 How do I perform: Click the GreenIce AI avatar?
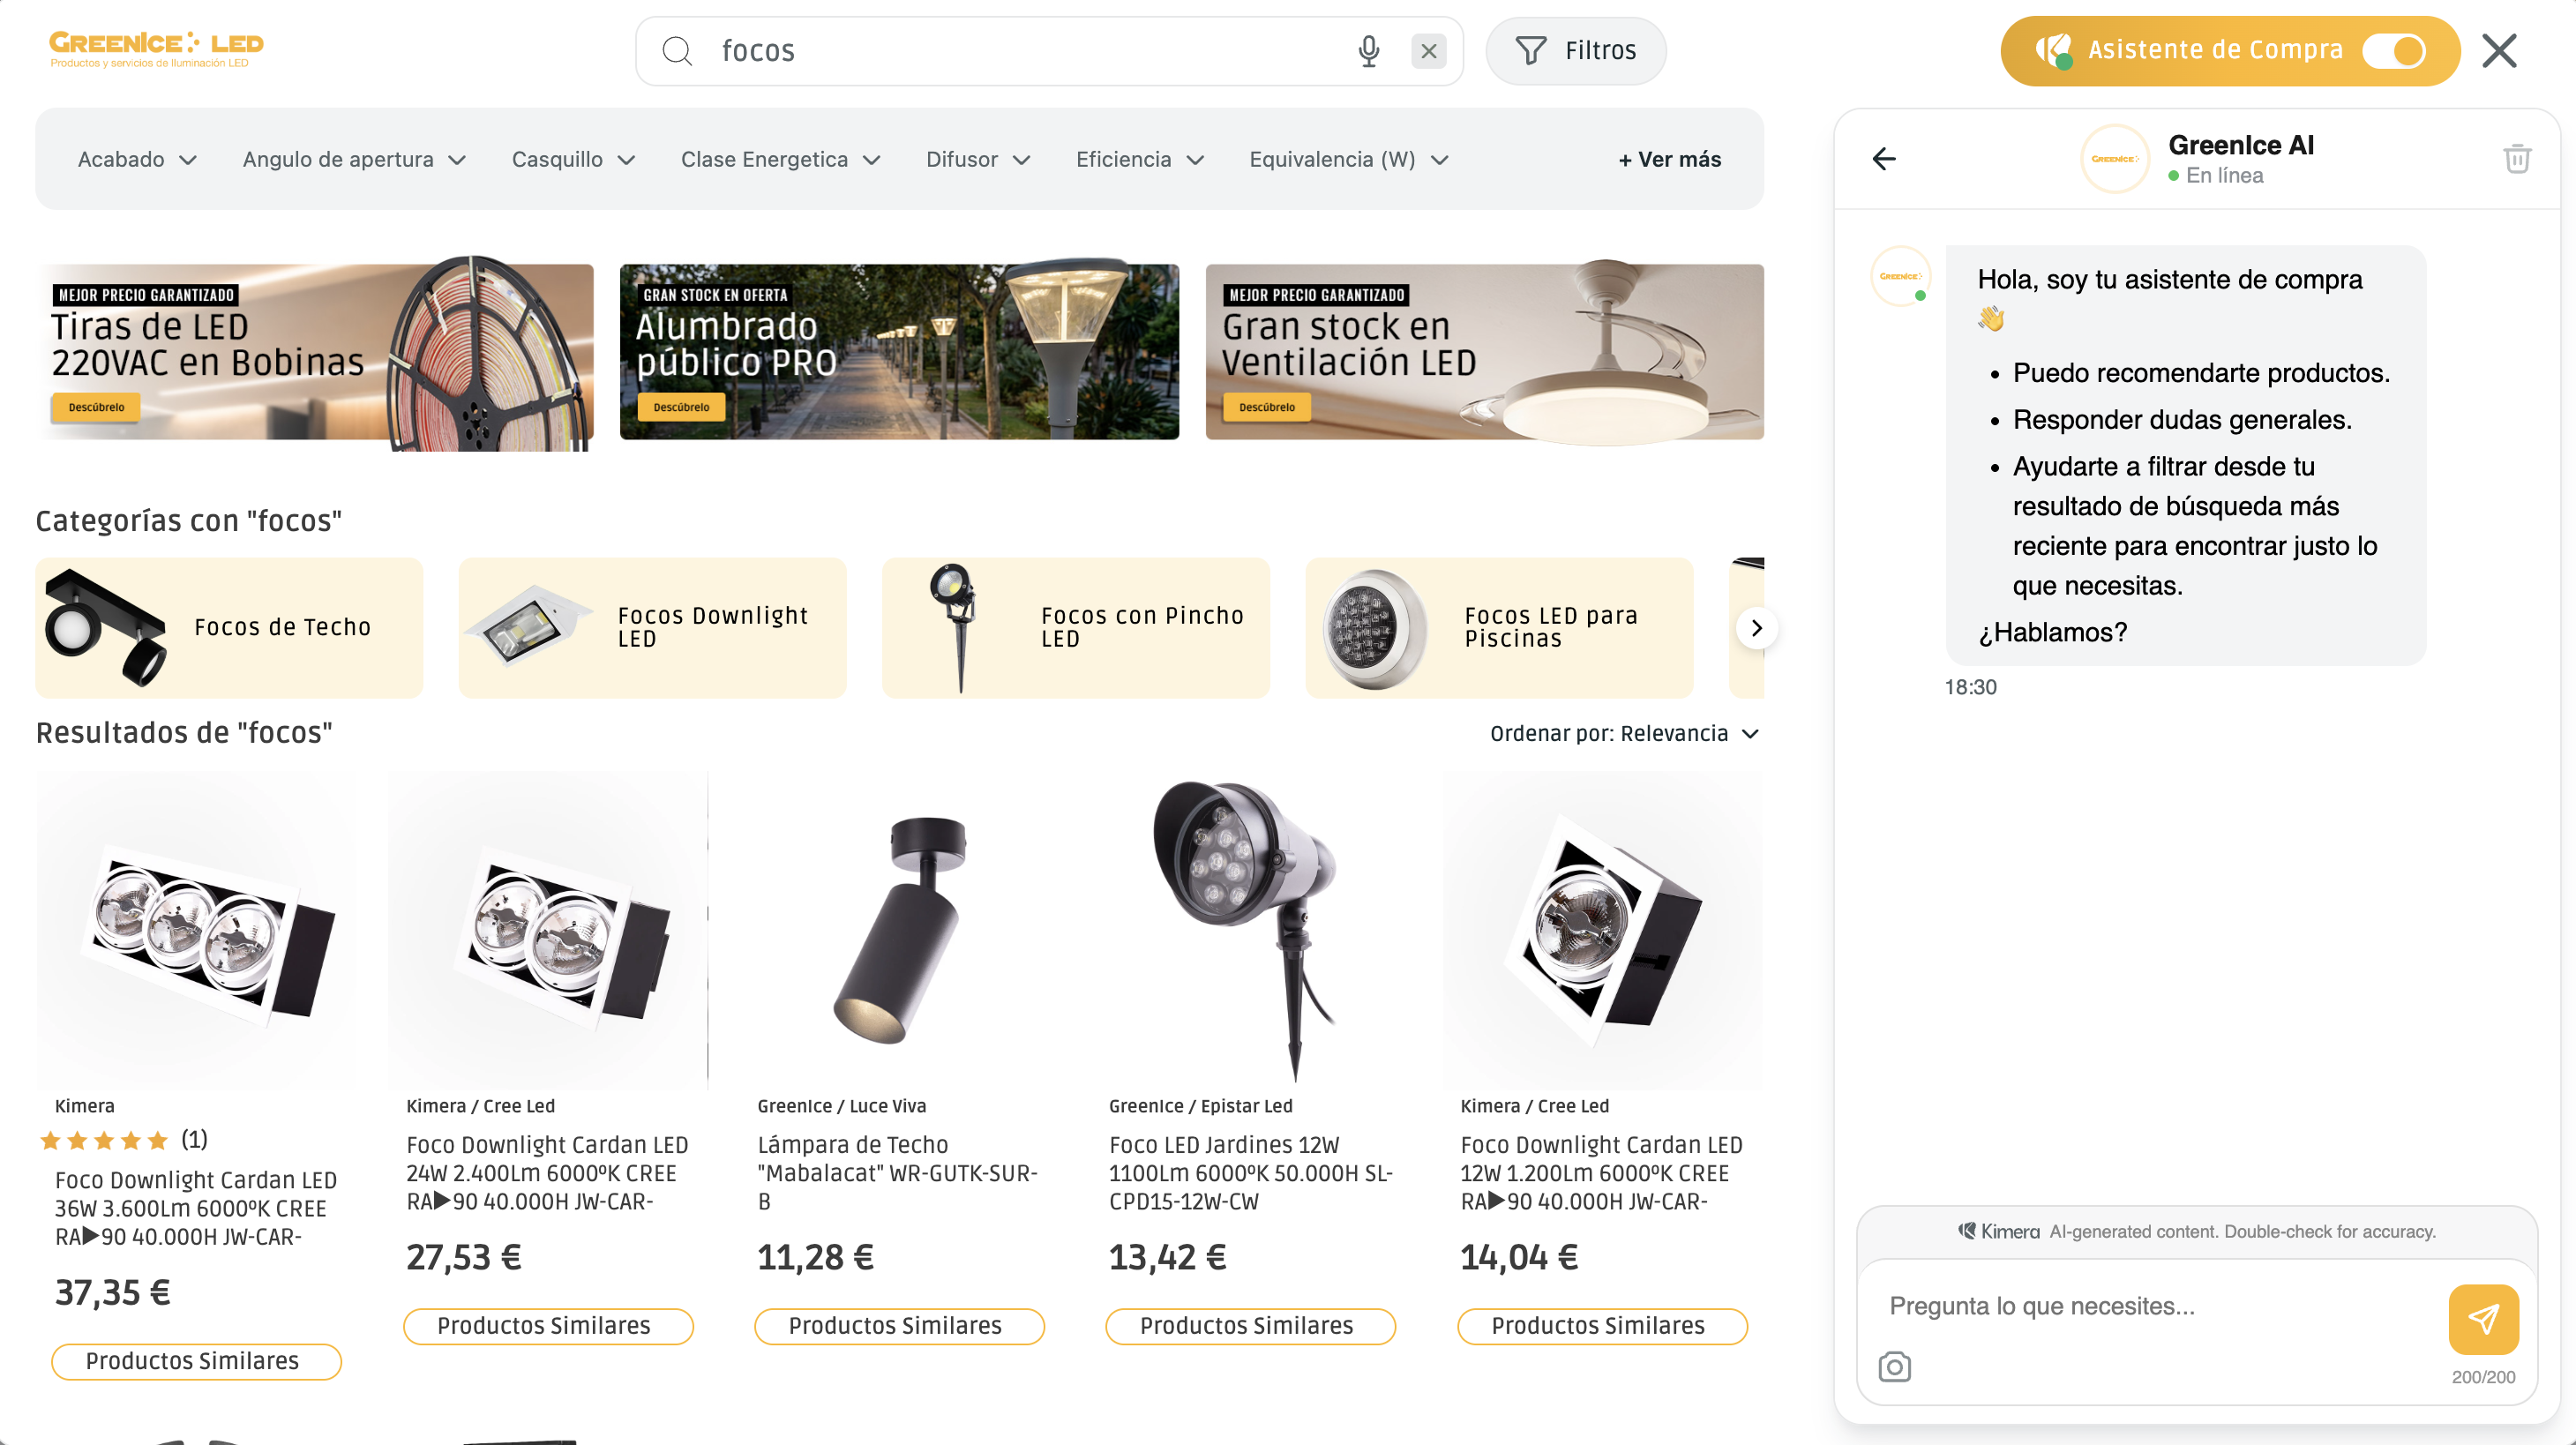click(x=2114, y=159)
